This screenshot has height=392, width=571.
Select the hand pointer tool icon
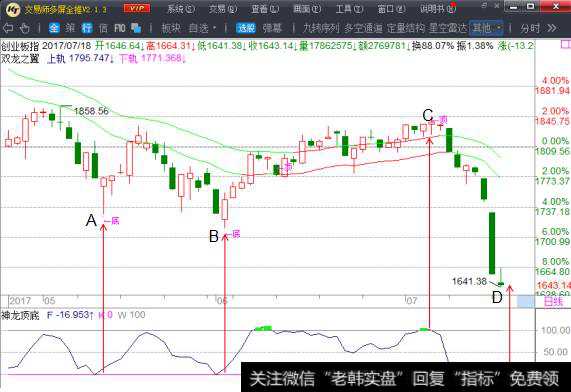pos(24,28)
